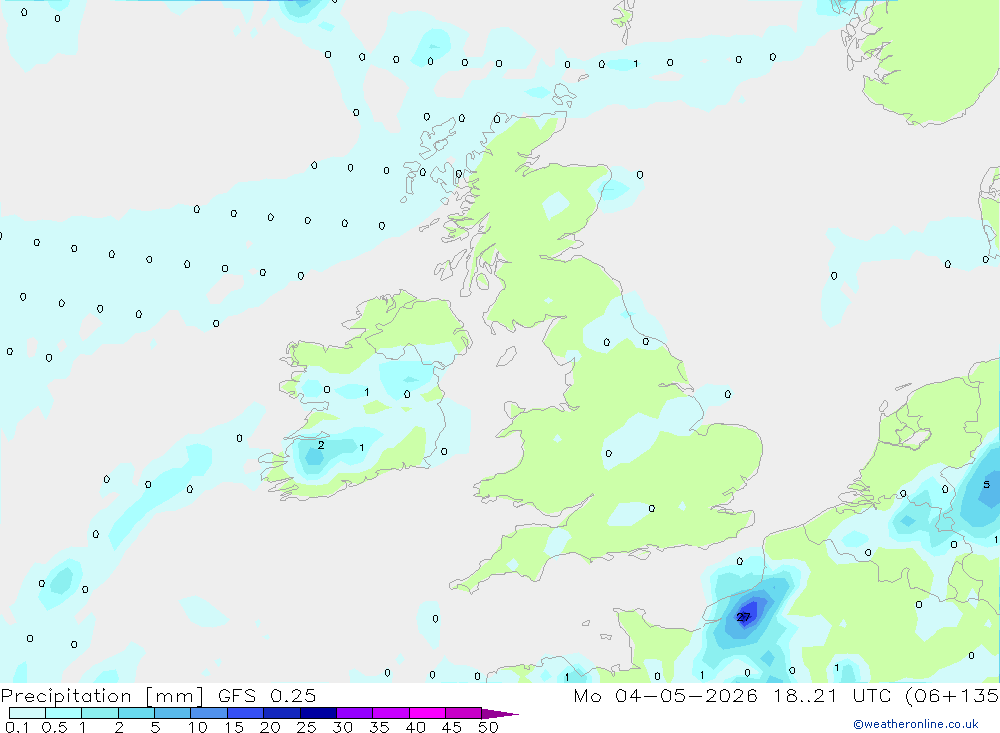Click the 'Mo 04-05-2026' date text
This screenshot has height=733, width=1000.
pyautogui.click(x=666, y=695)
